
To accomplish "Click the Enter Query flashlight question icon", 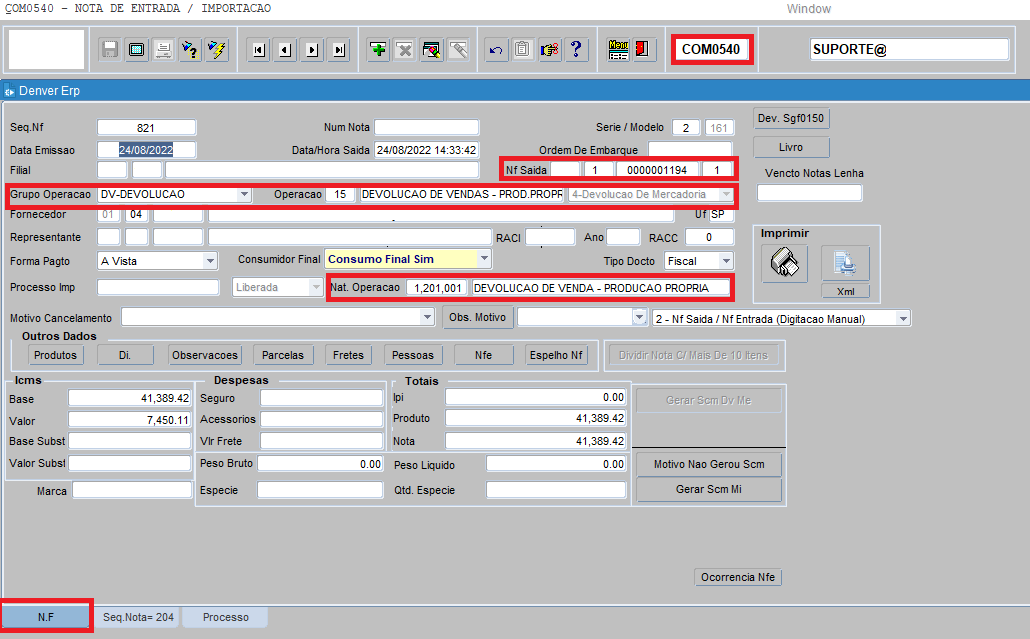I will pos(190,50).
